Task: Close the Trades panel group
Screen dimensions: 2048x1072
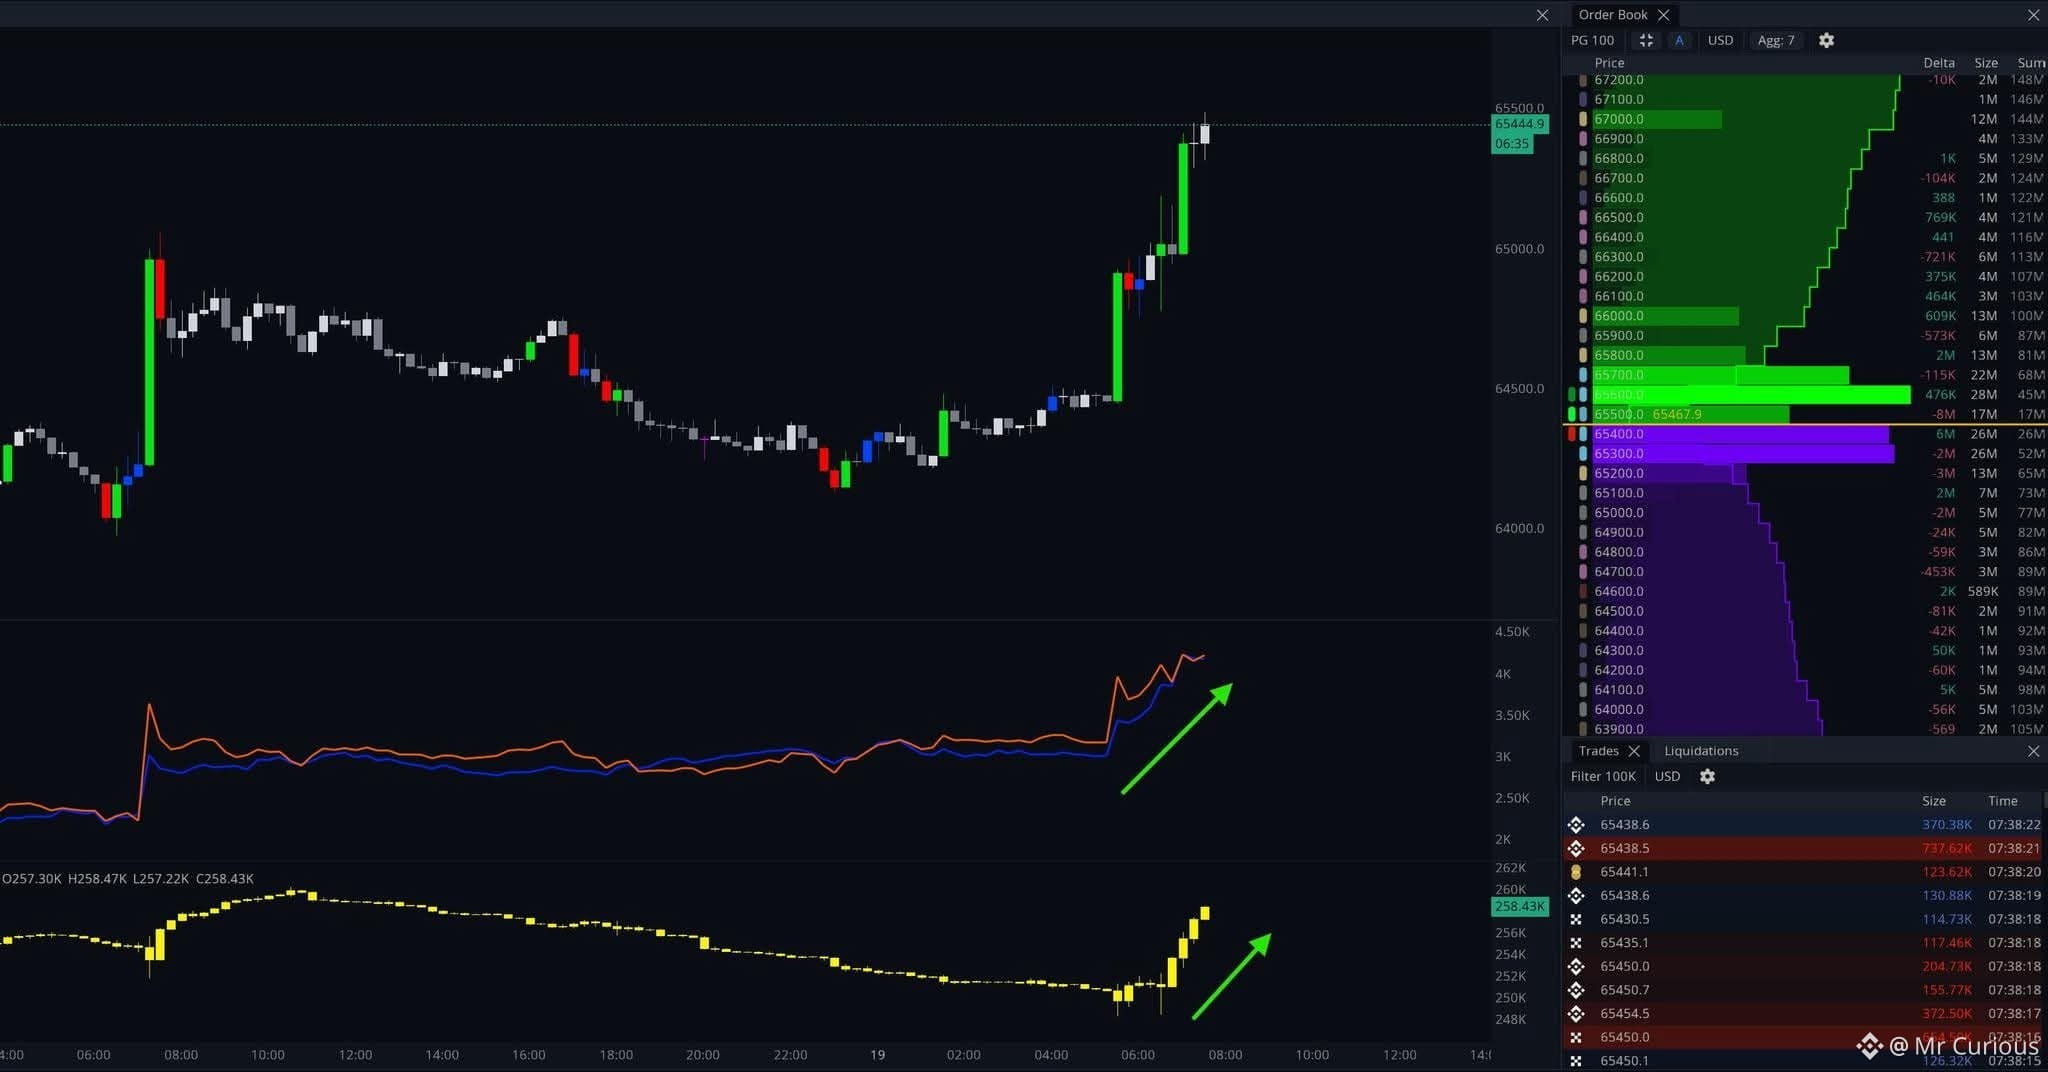Action: 2033,751
